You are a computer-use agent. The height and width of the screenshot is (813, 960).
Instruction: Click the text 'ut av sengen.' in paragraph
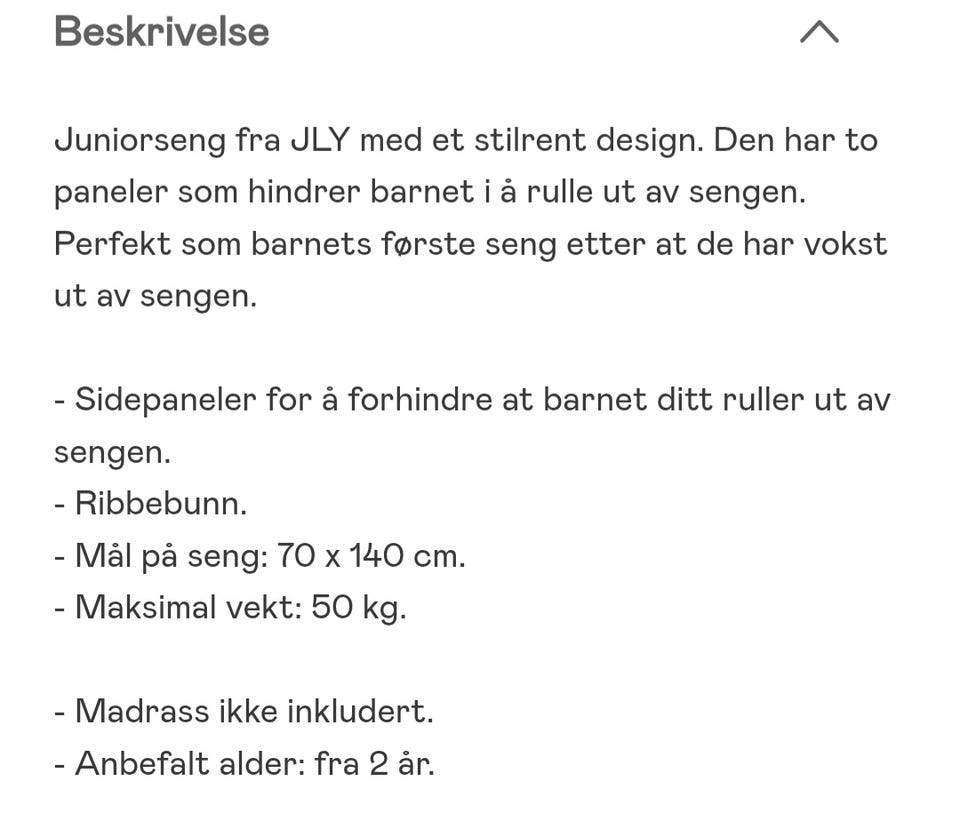point(156,296)
